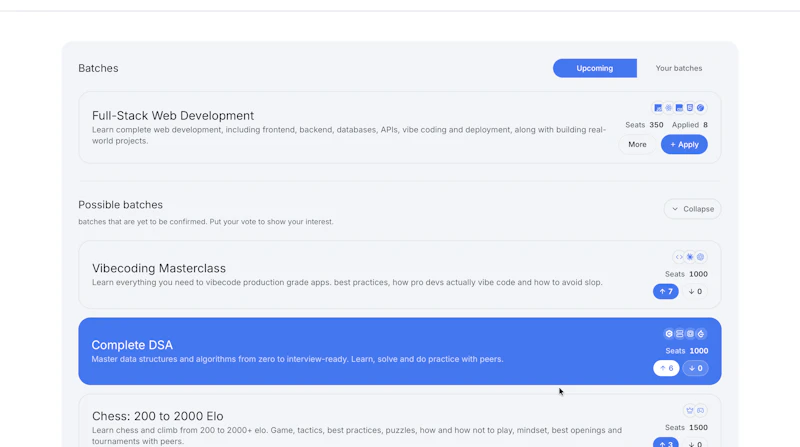Open the Full-Stack Web Development title

pyautogui.click(x=173, y=116)
